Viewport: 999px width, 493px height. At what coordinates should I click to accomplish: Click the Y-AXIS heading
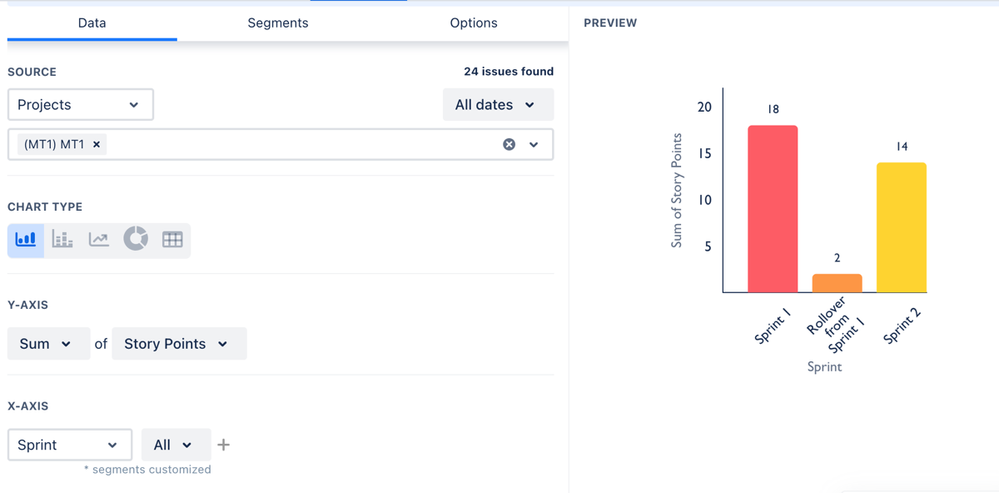point(27,305)
